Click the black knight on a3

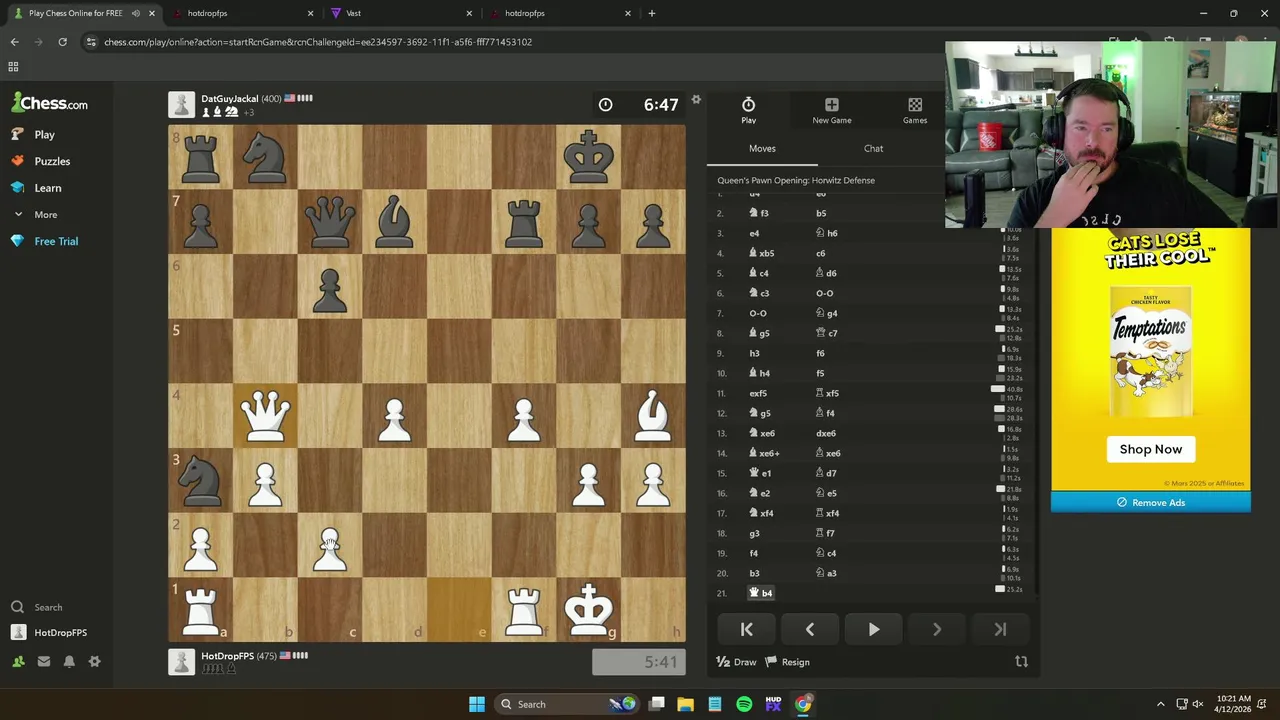[200, 480]
